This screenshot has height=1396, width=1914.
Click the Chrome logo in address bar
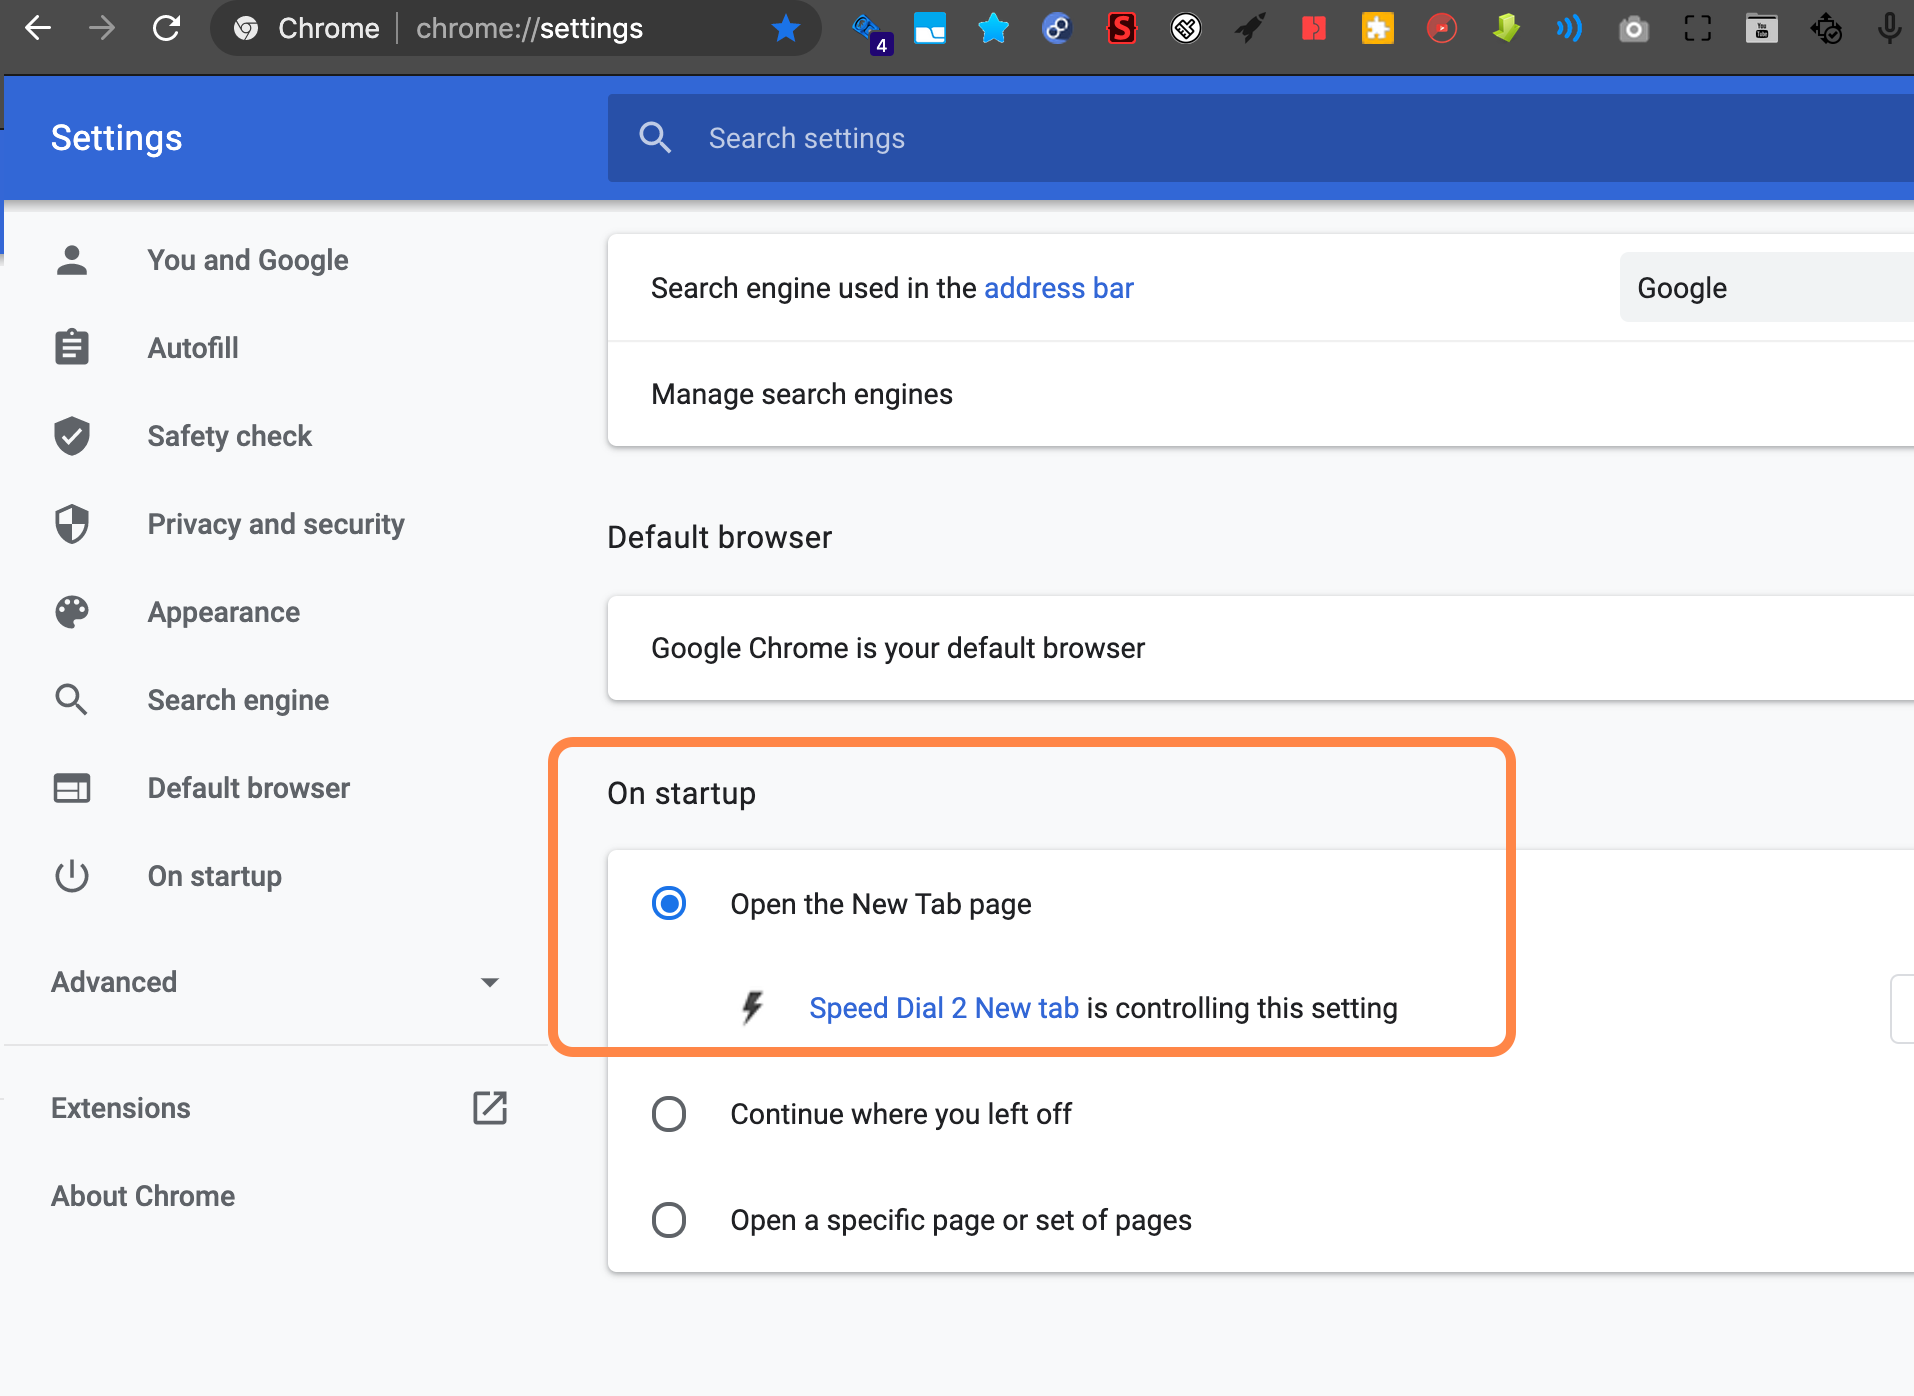tap(246, 28)
